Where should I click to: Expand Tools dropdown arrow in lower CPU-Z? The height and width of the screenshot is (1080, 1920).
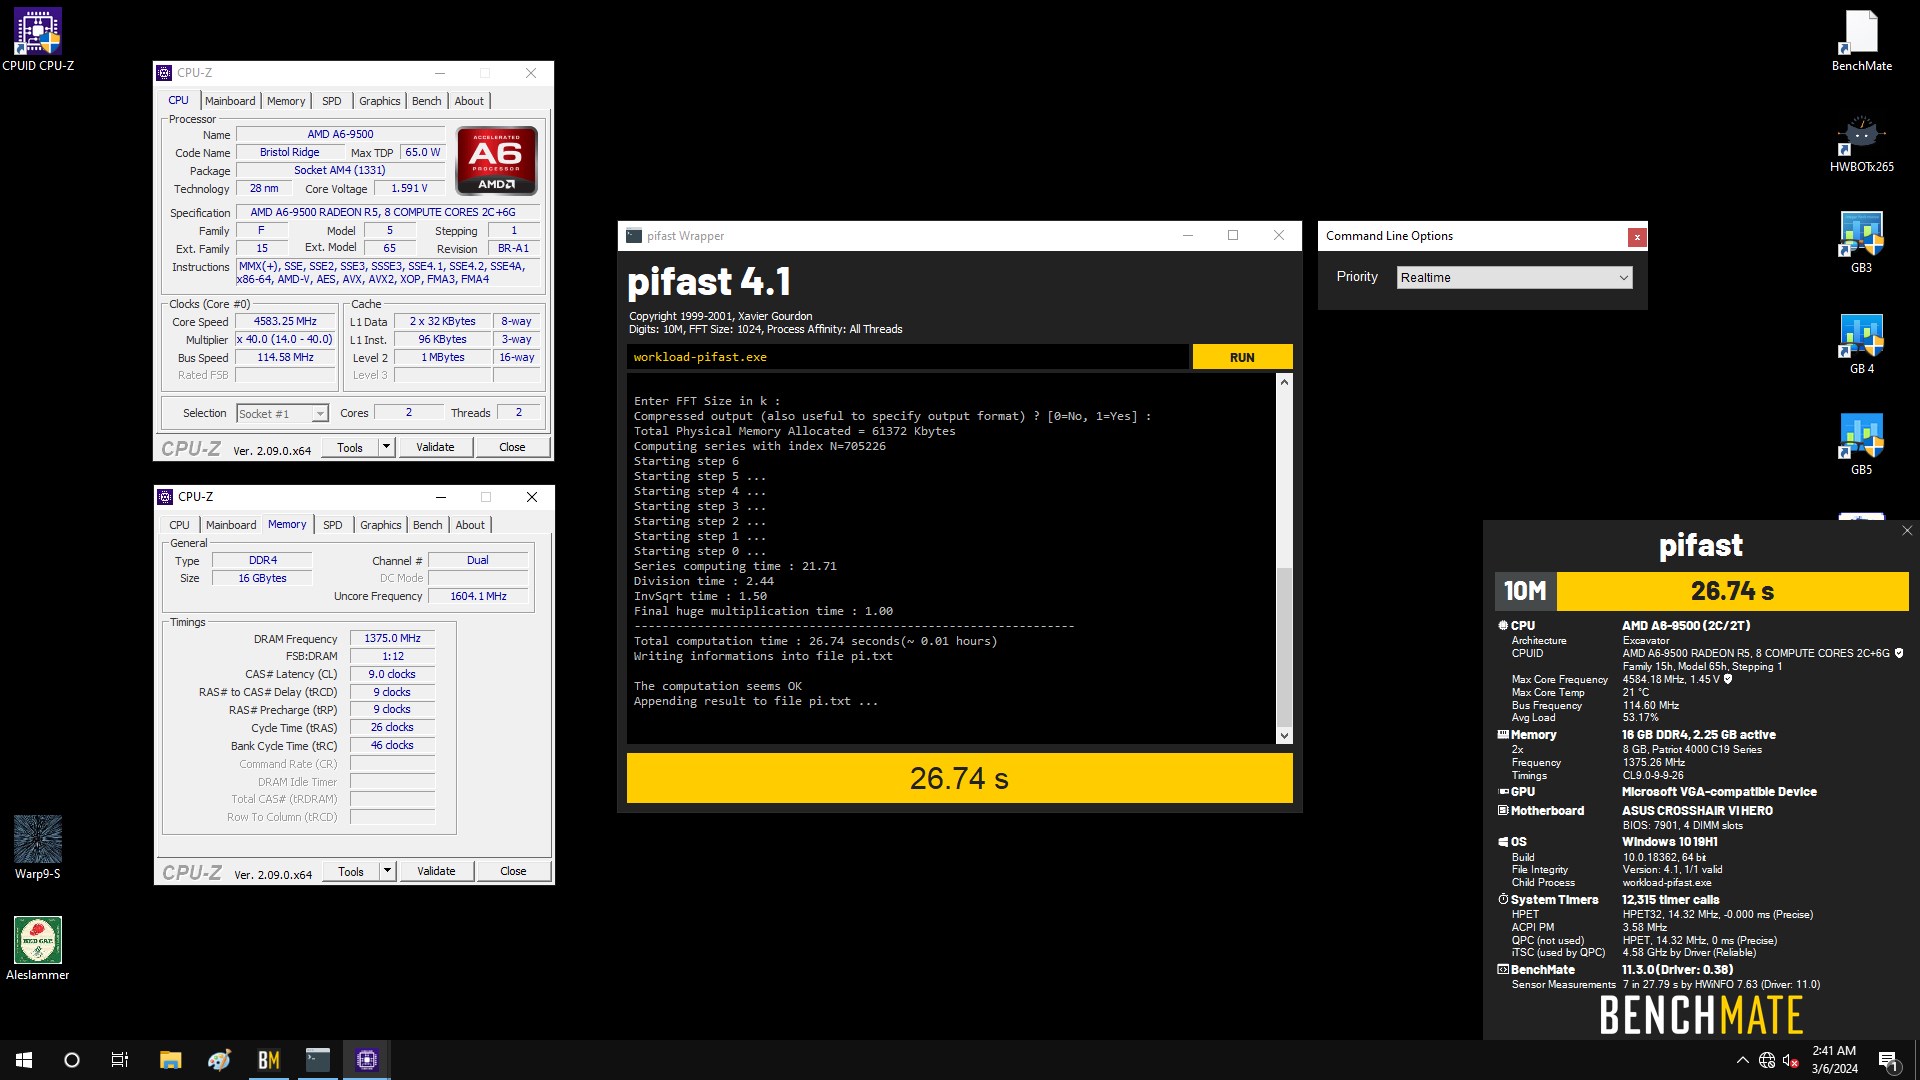pyautogui.click(x=387, y=871)
